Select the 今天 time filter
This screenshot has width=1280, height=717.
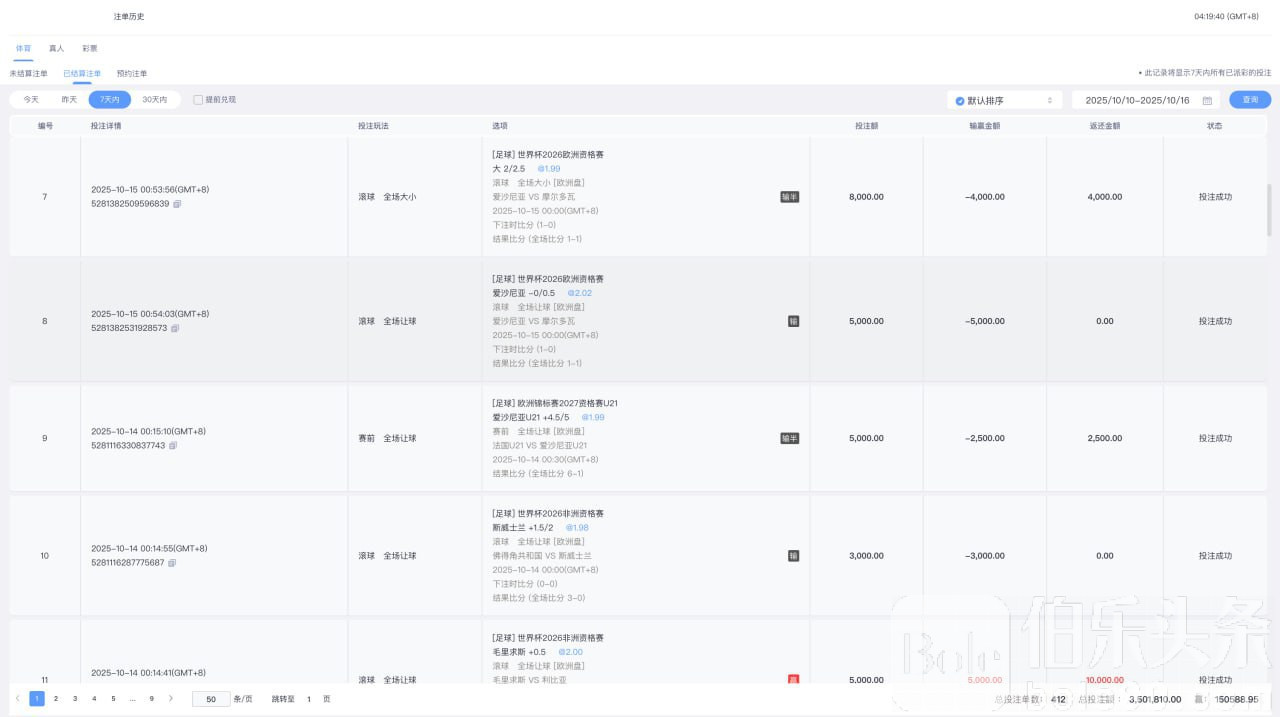click(31, 100)
